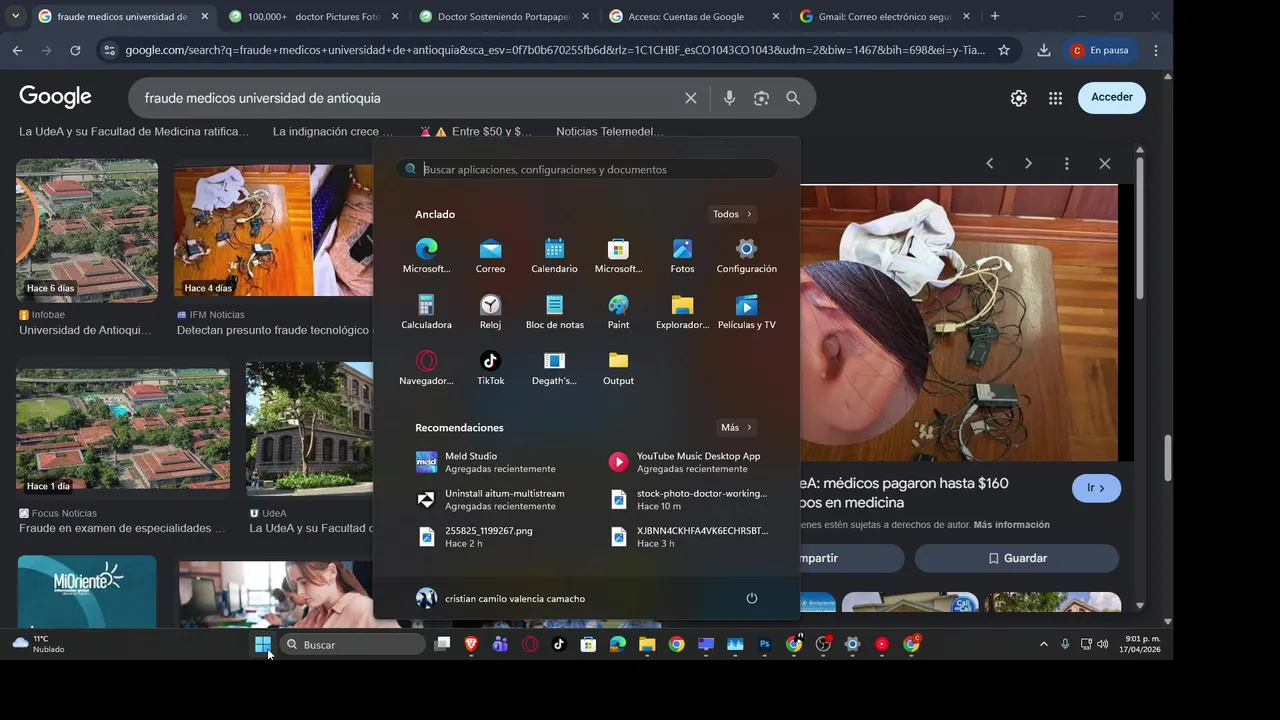
Task: Click Google search magnifier button
Action: (x=793, y=98)
